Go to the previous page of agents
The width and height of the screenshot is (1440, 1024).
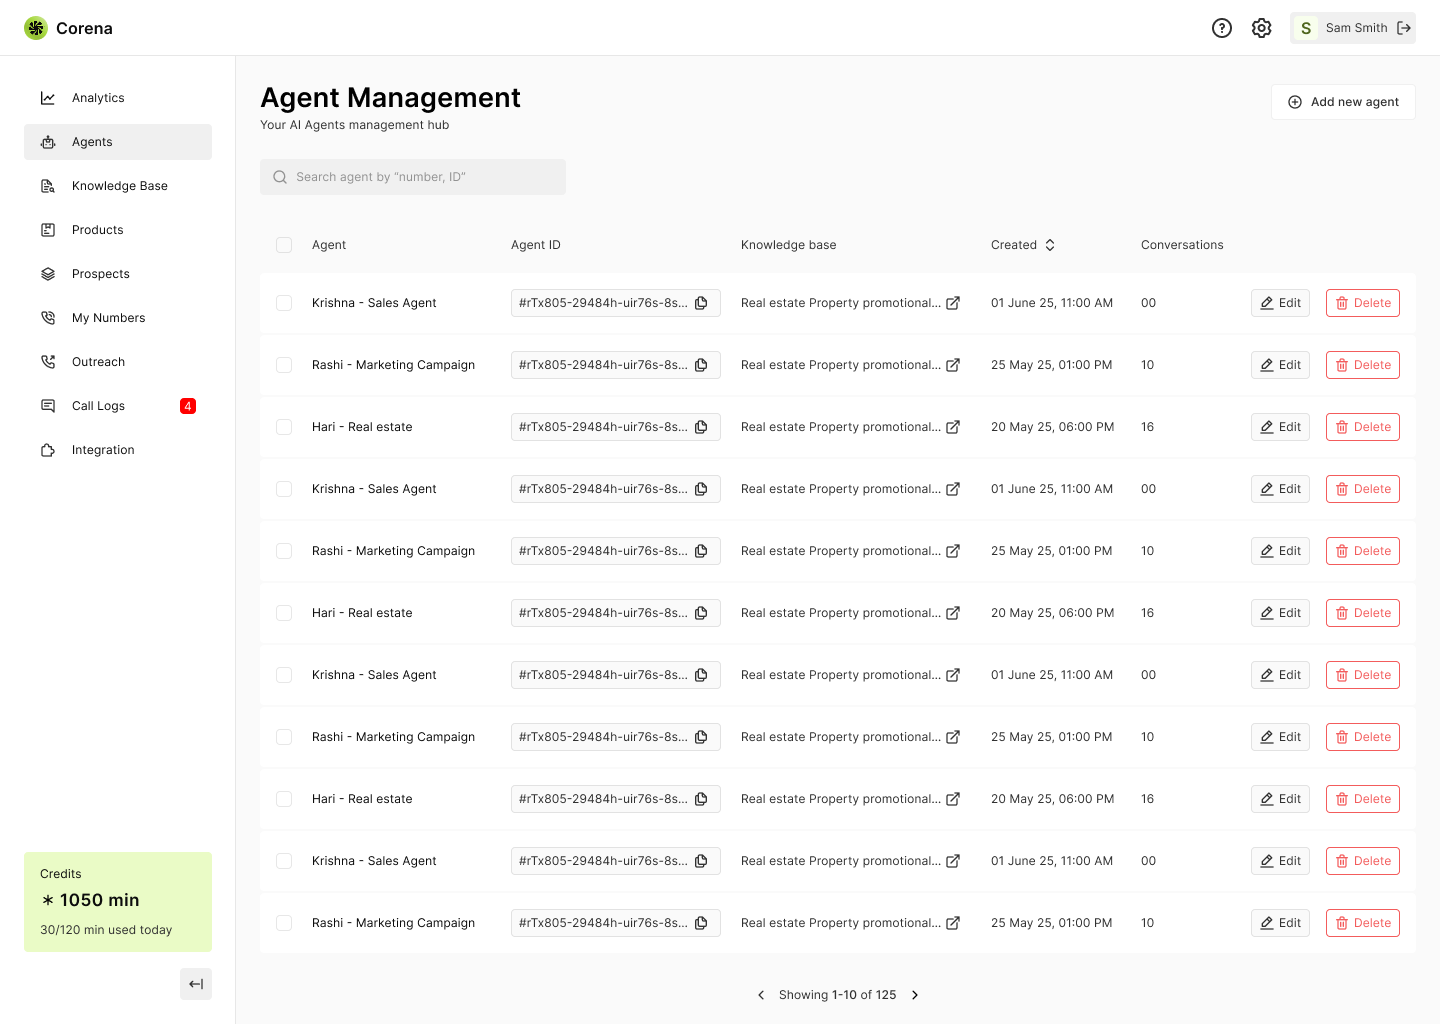coord(761,995)
